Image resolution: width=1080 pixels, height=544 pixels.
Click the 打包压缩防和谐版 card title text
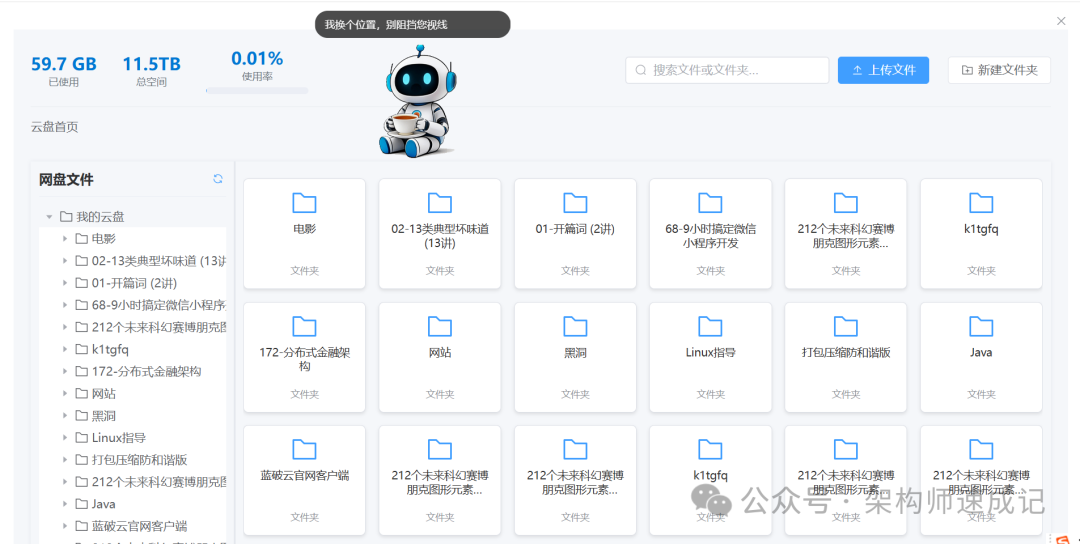(846, 353)
